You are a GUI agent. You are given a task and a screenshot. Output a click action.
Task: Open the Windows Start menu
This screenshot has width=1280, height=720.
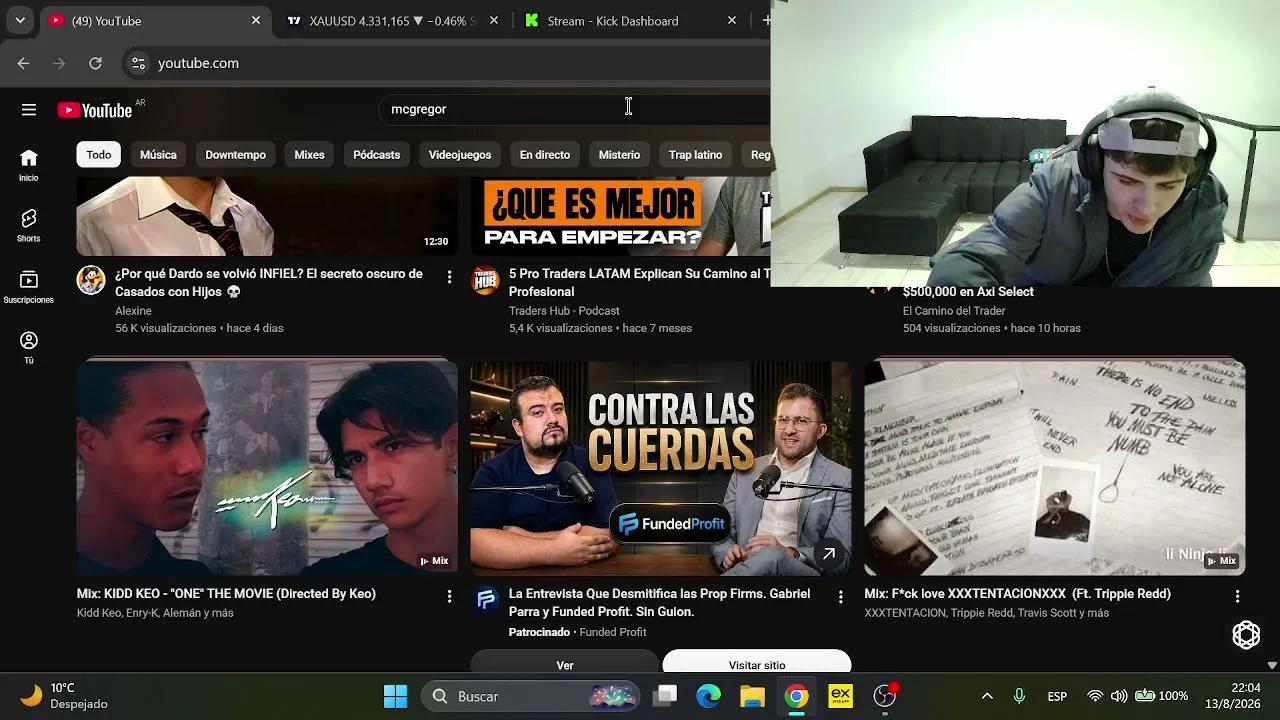click(396, 696)
